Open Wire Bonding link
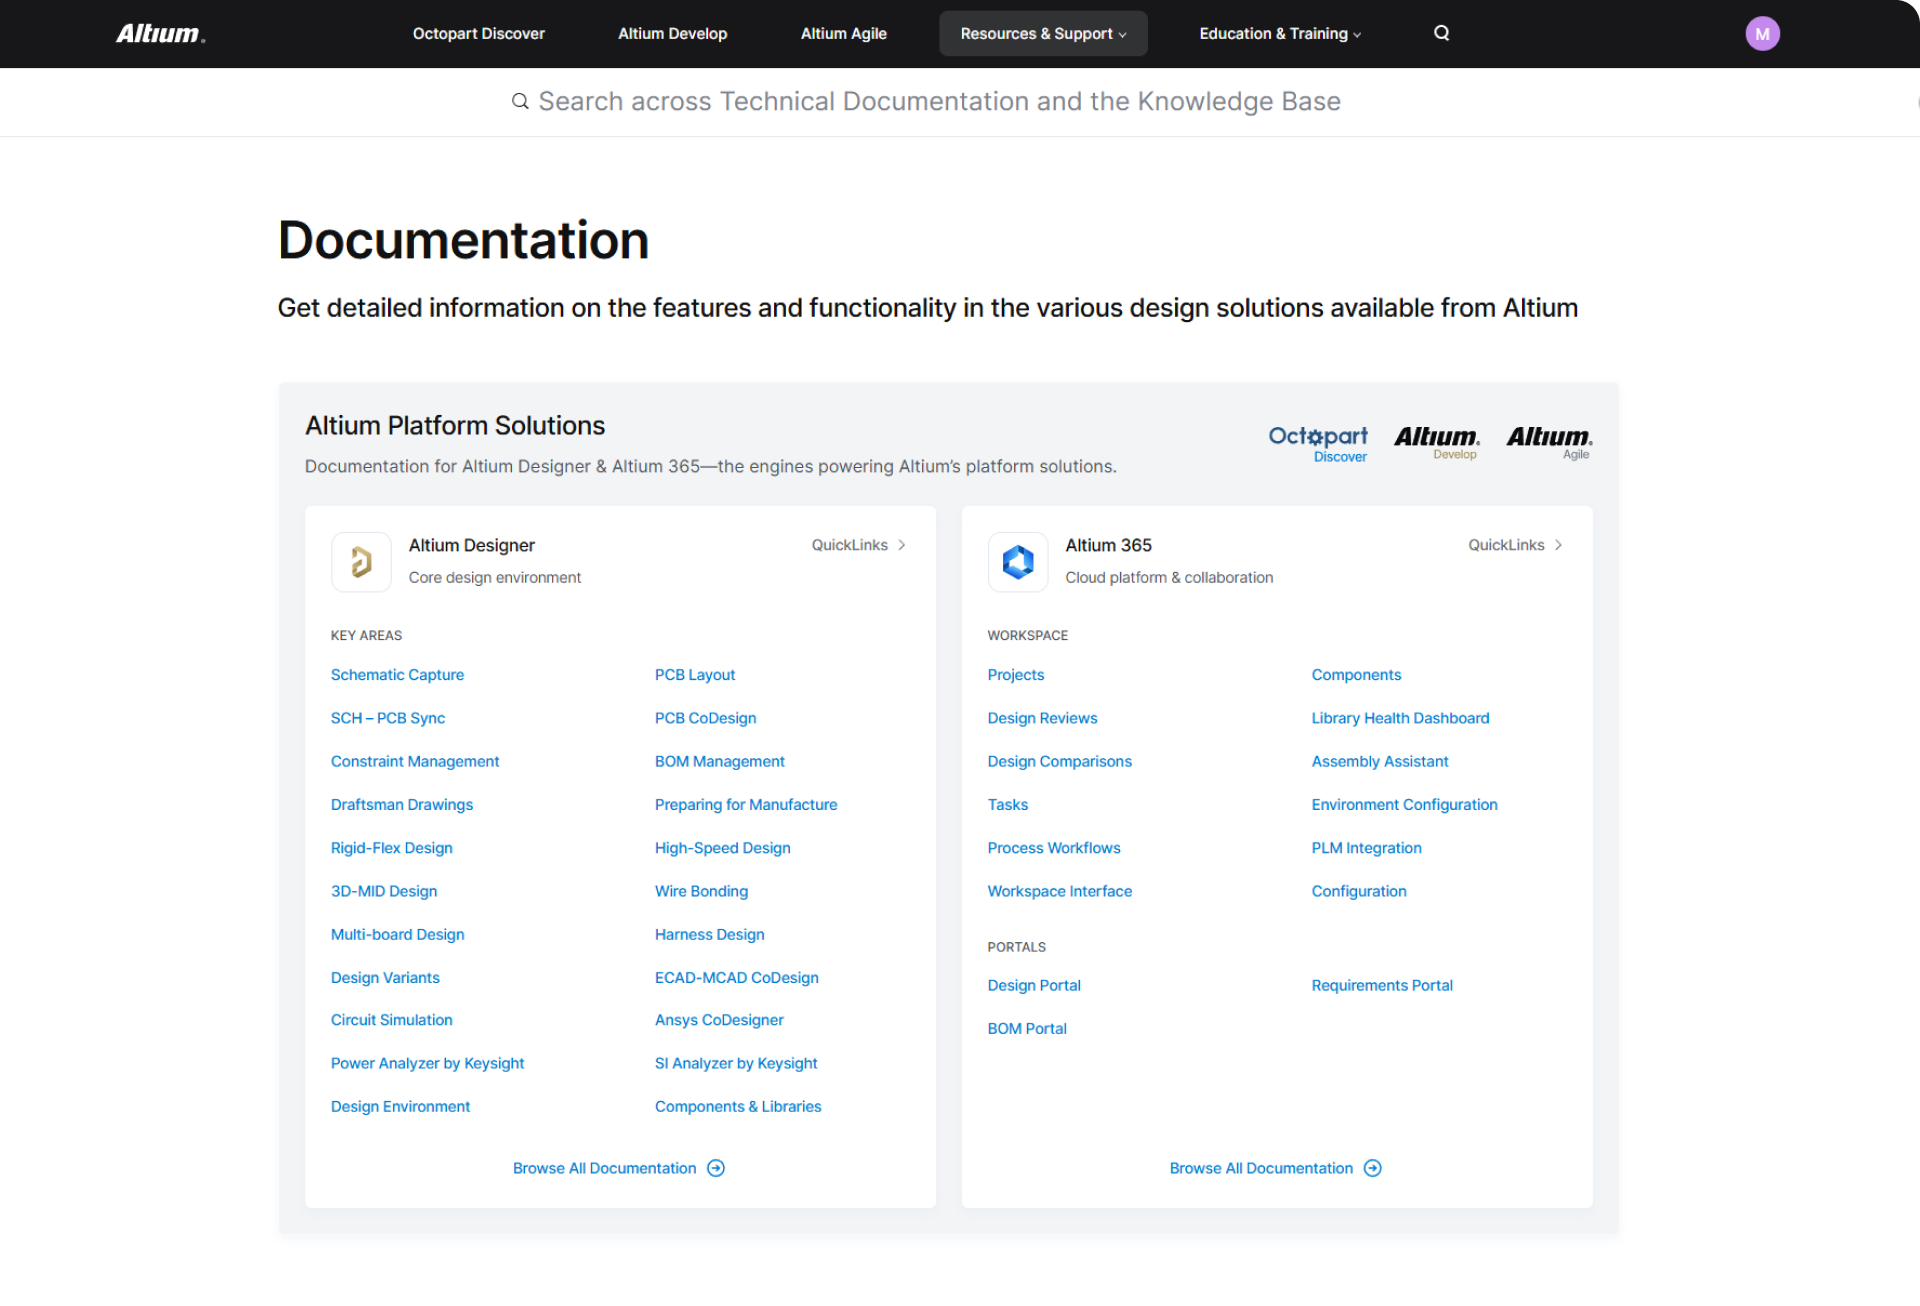The height and width of the screenshot is (1306, 1920). (701, 891)
